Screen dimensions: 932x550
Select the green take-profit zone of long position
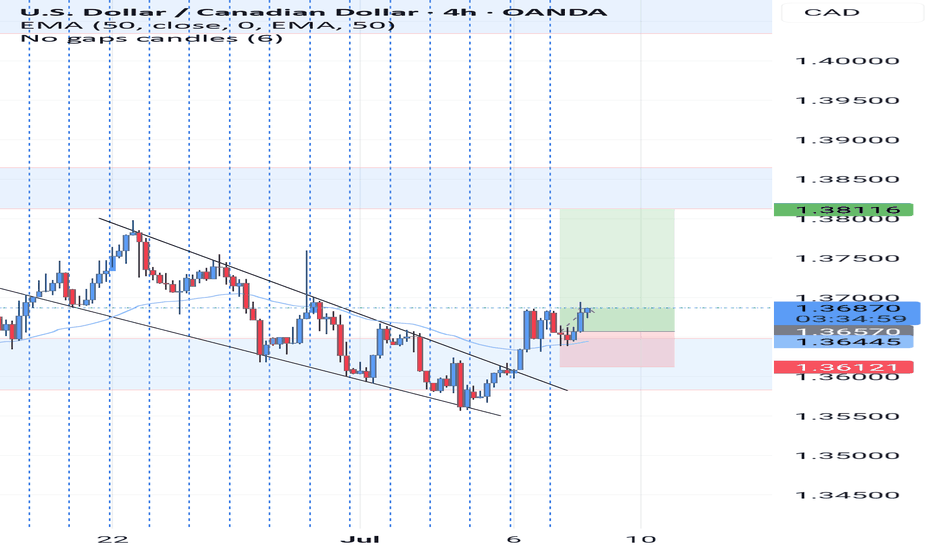[617, 270]
